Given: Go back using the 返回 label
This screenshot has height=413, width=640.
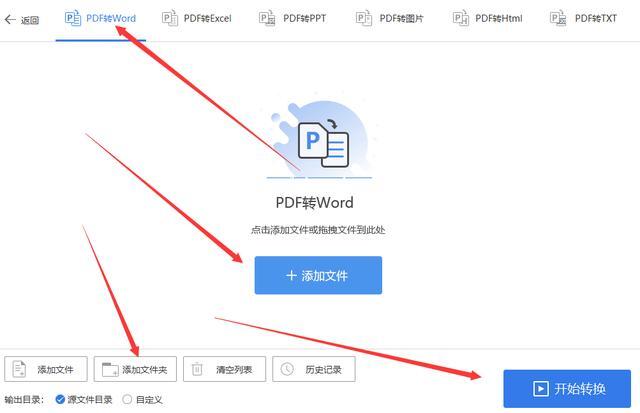Looking at the screenshot, I should (x=30, y=20).
